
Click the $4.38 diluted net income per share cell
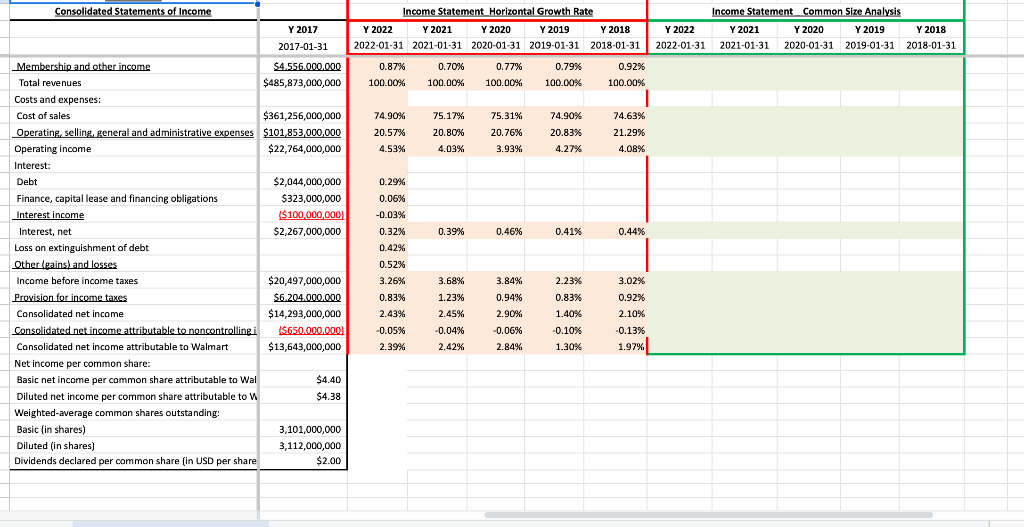[304, 396]
